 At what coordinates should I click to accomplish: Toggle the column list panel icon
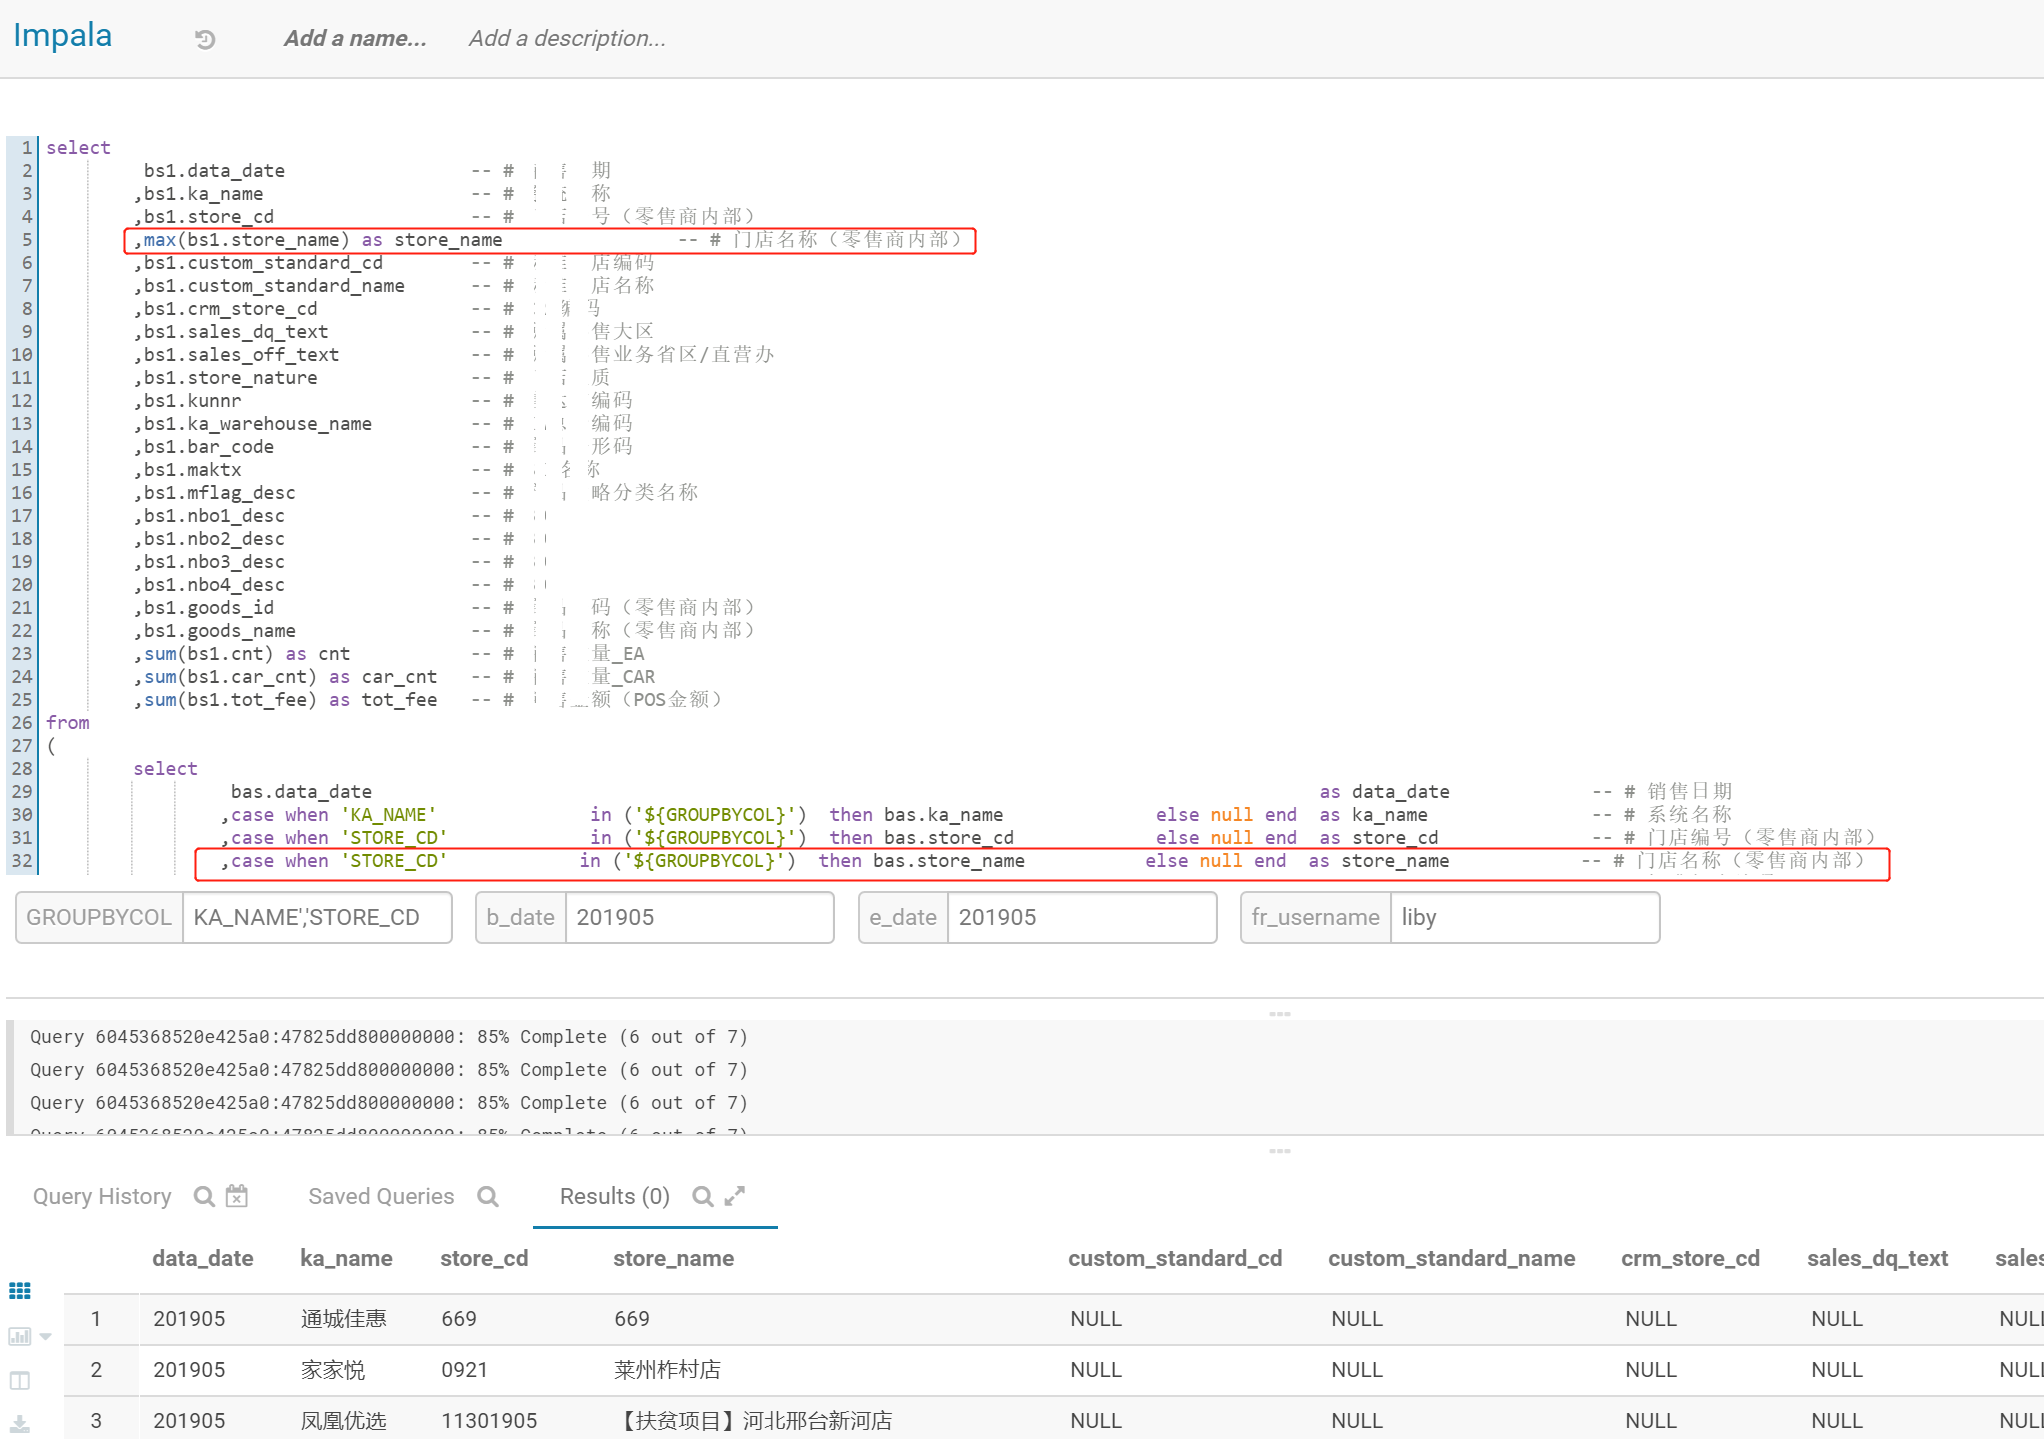tap(20, 1381)
